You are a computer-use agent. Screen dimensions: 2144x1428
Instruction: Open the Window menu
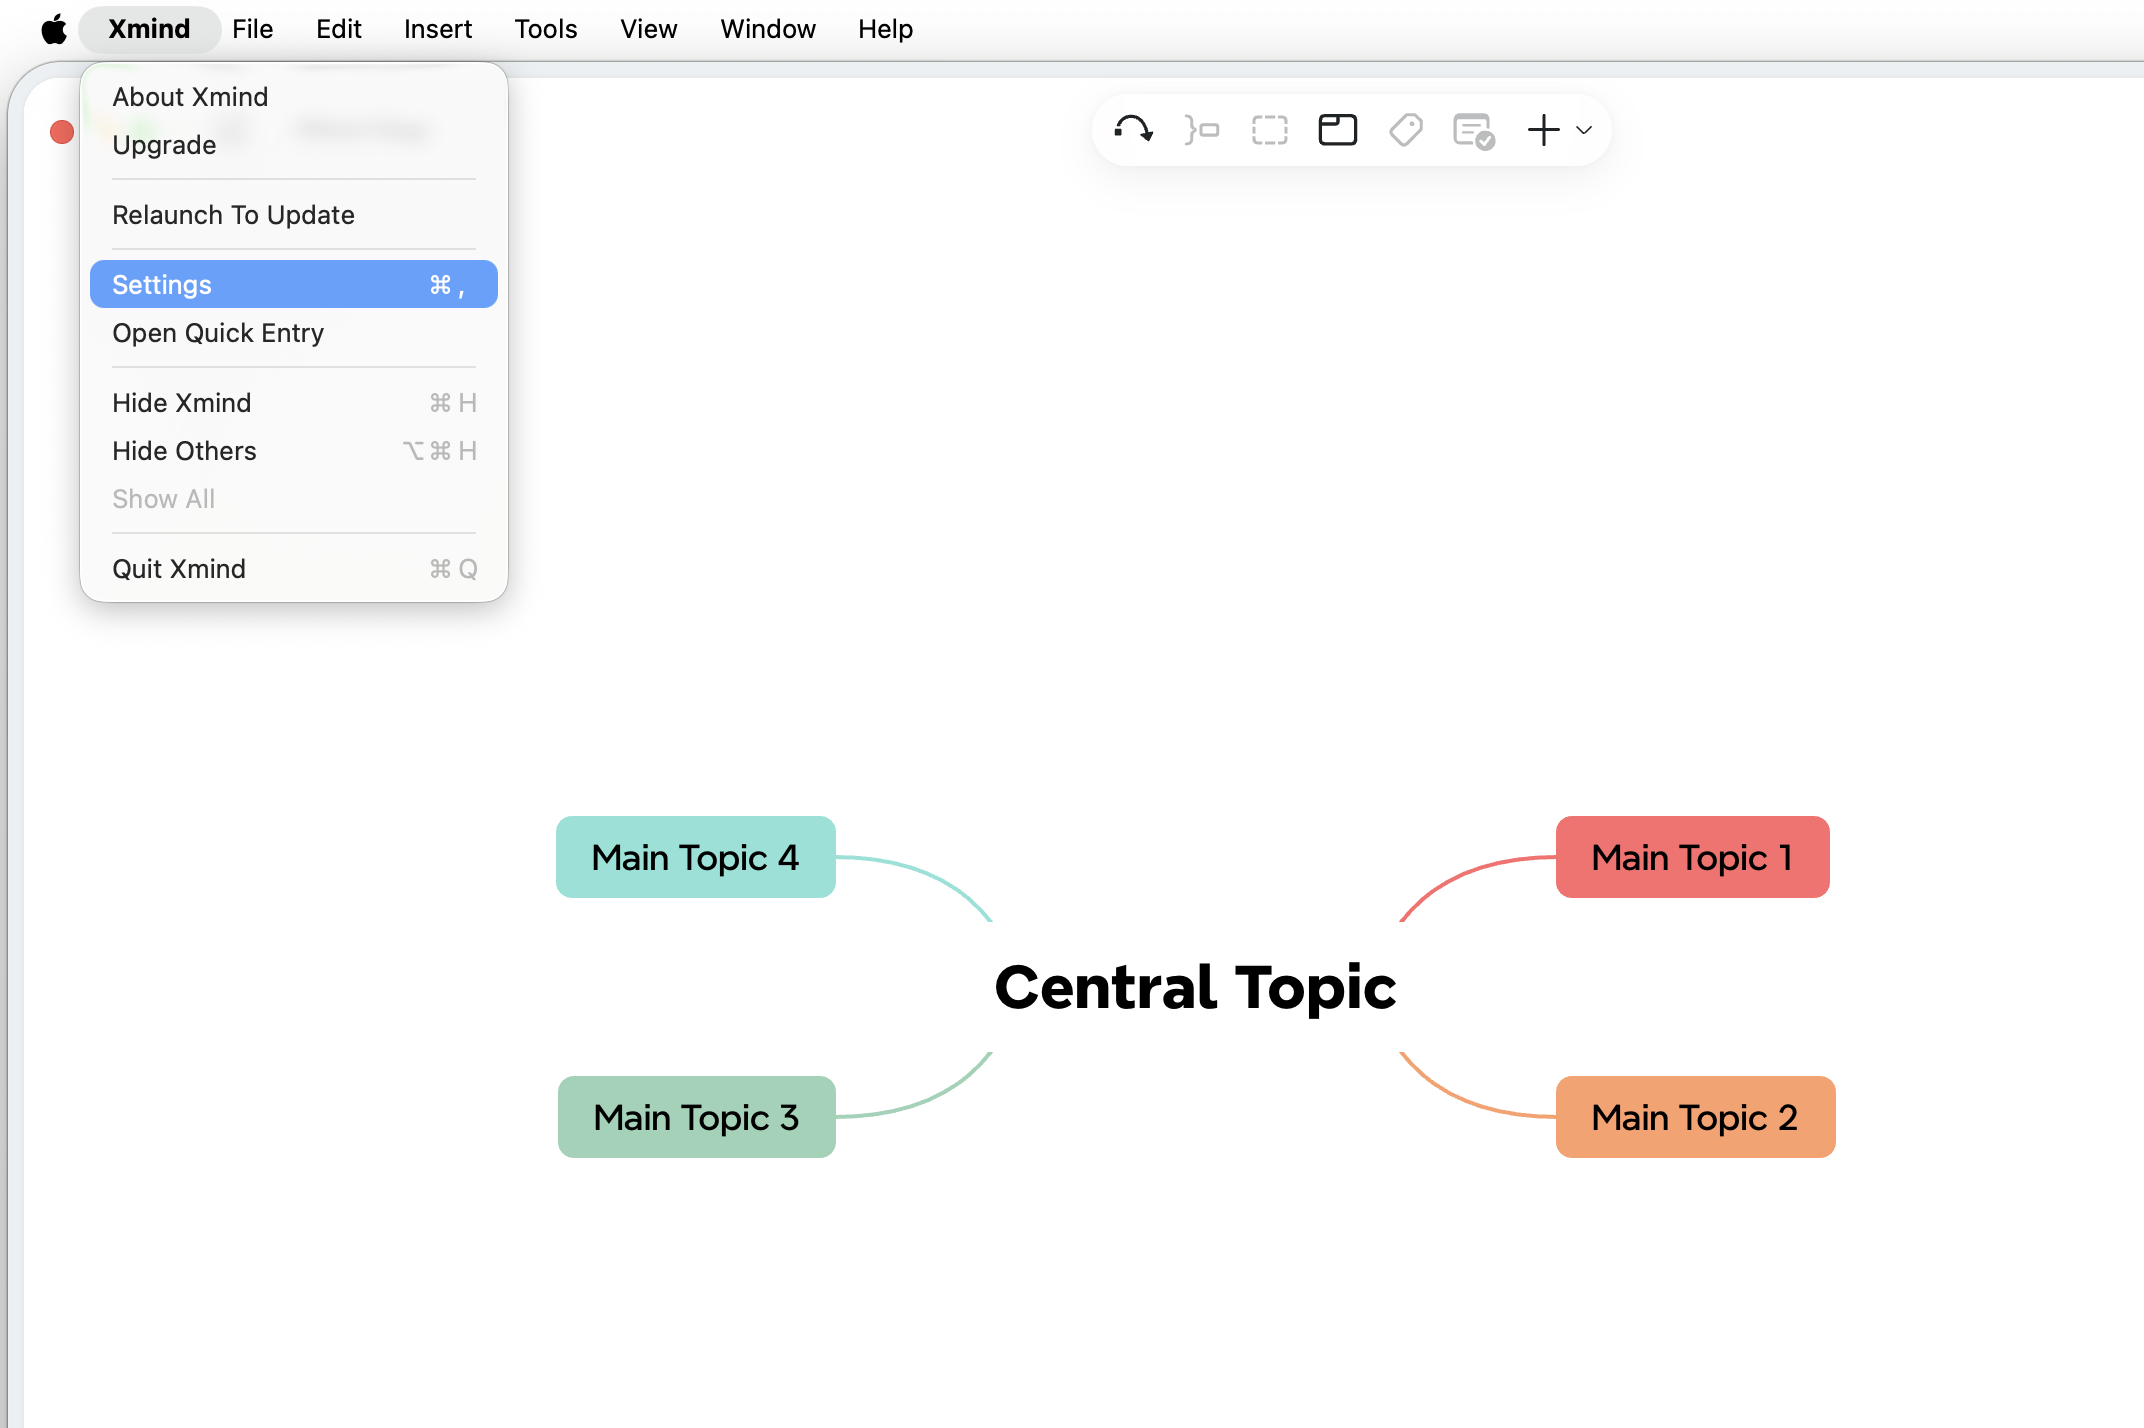768,29
